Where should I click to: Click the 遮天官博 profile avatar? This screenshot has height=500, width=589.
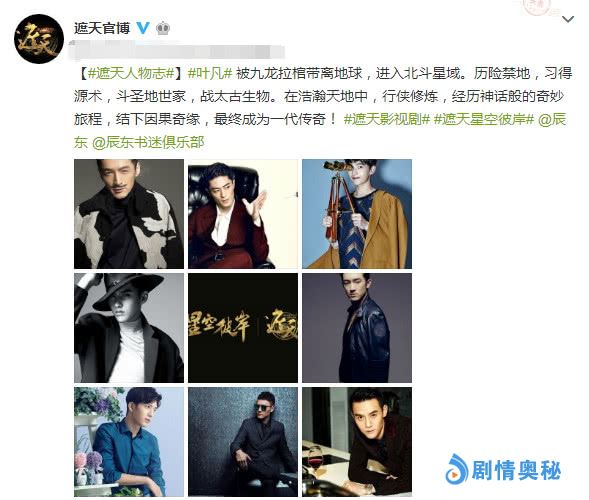pyautogui.click(x=39, y=39)
